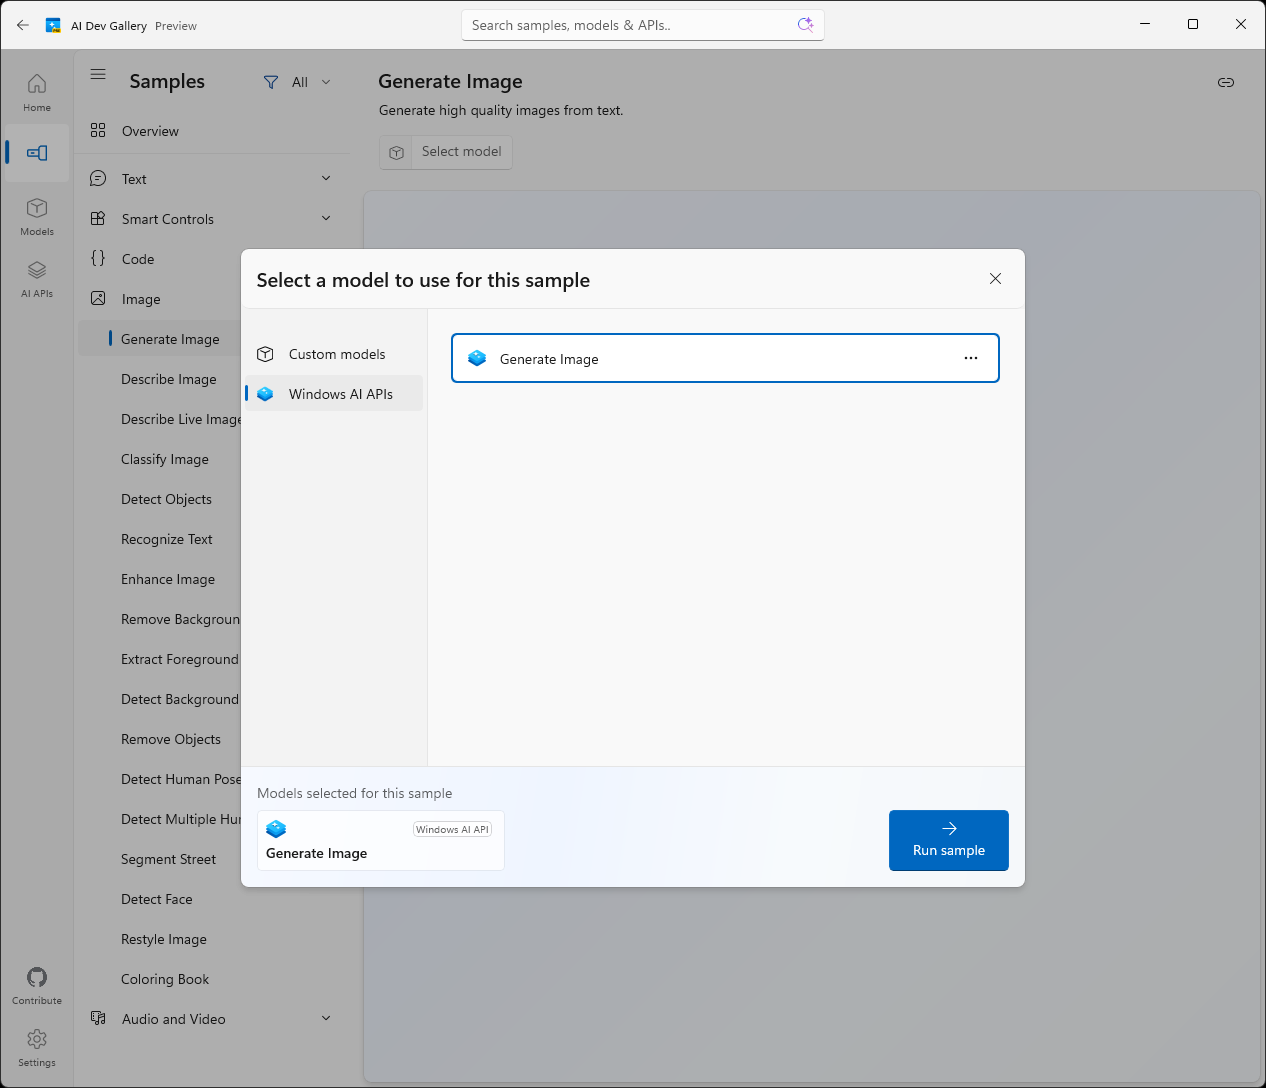The width and height of the screenshot is (1266, 1088).
Task: Select the Remove Objects sample
Action: pos(171,739)
